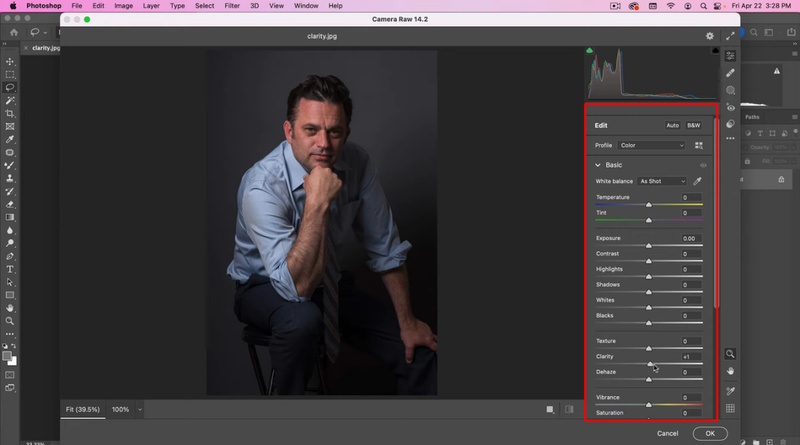Screen dimensions: 800x445
Task: Open the Masking tool
Action: pos(731,90)
